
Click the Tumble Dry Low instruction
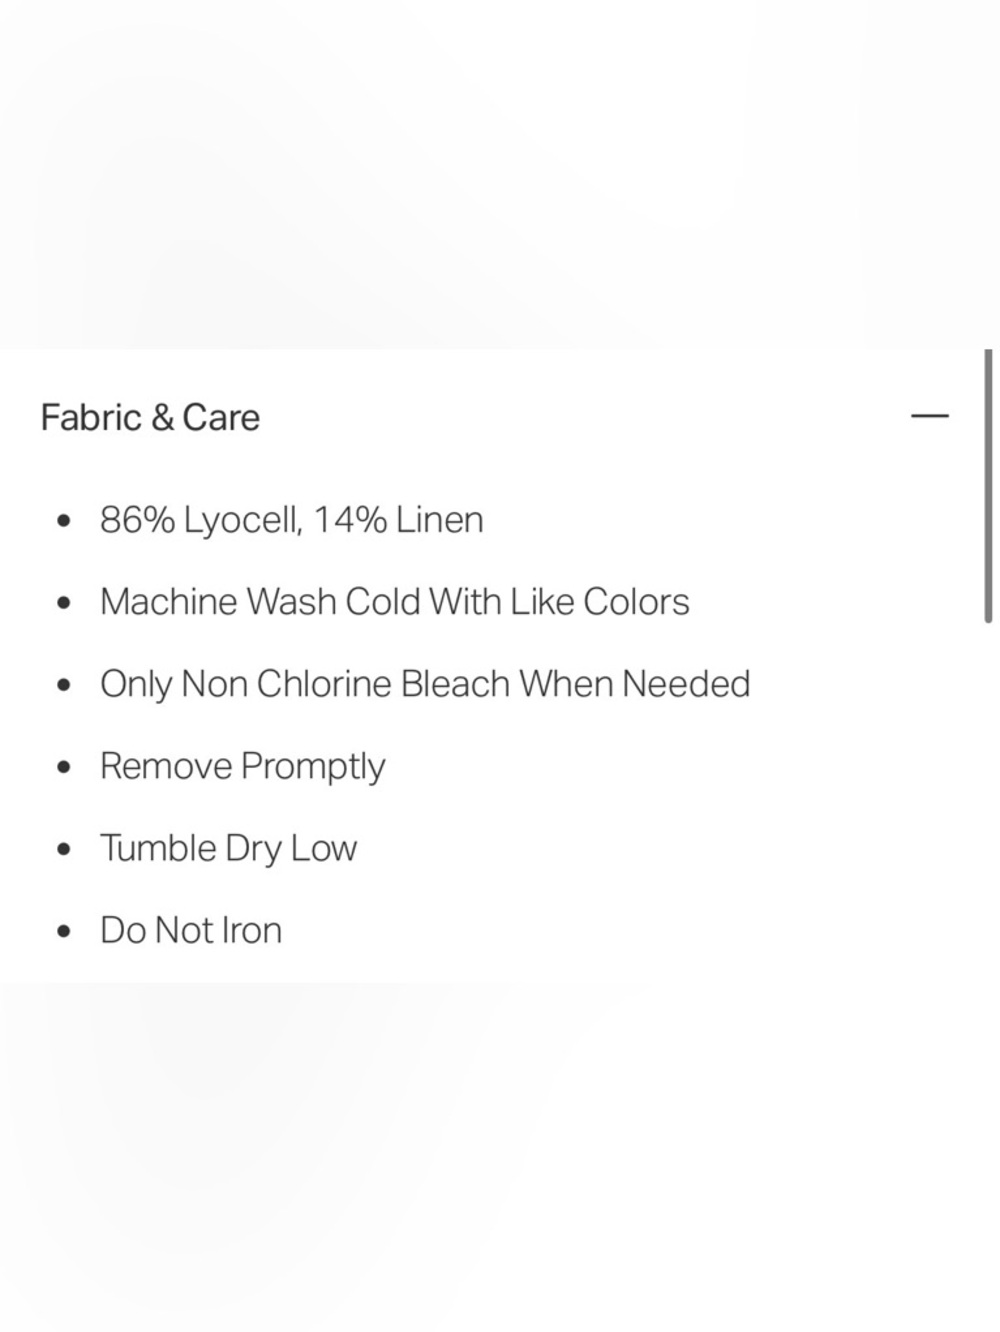pyautogui.click(x=229, y=848)
